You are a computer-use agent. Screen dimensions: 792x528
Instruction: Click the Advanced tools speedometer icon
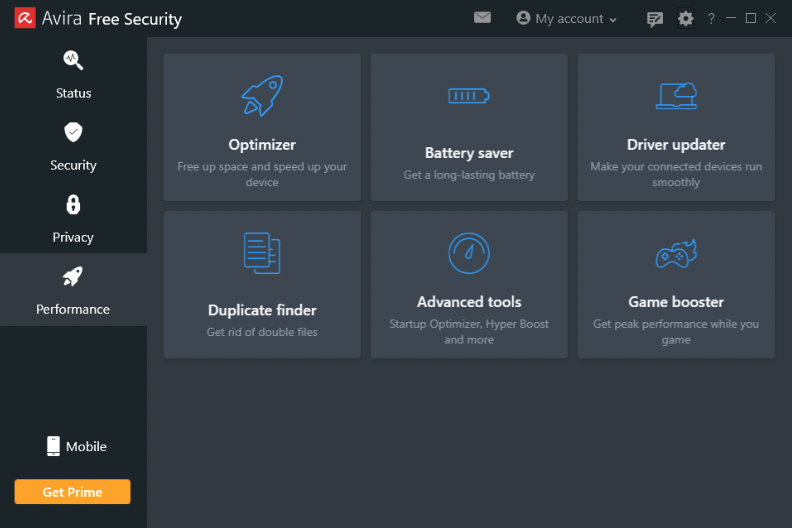(x=469, y=253)
